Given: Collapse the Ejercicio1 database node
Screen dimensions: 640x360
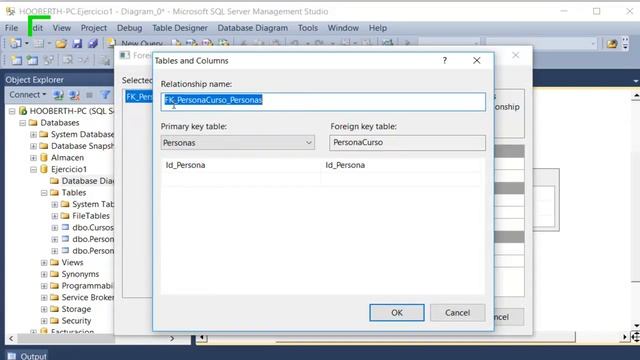Looking at the screenshot, I should pos(33,169).
